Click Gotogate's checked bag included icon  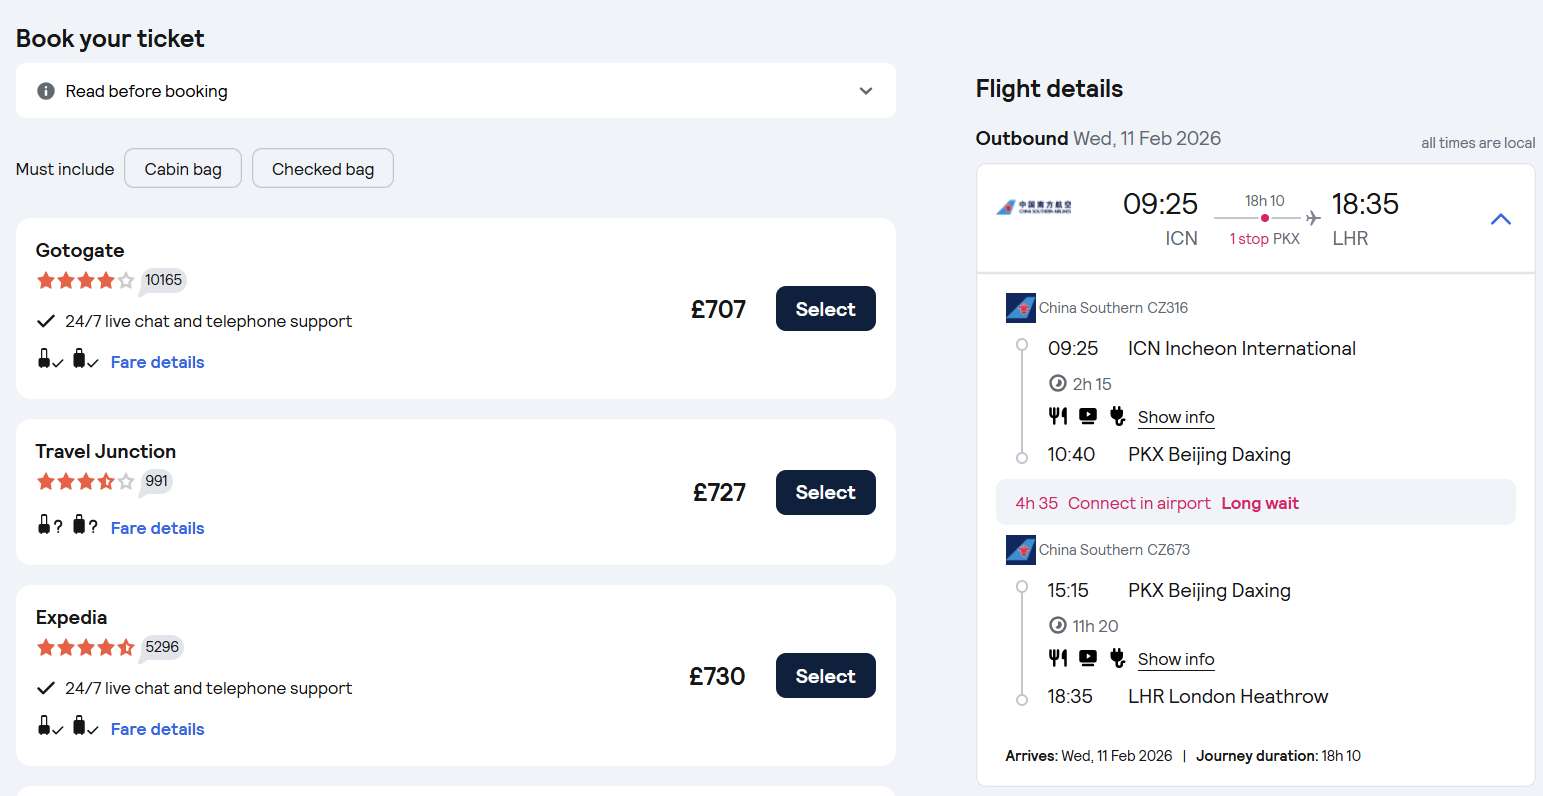coord(82,360)
